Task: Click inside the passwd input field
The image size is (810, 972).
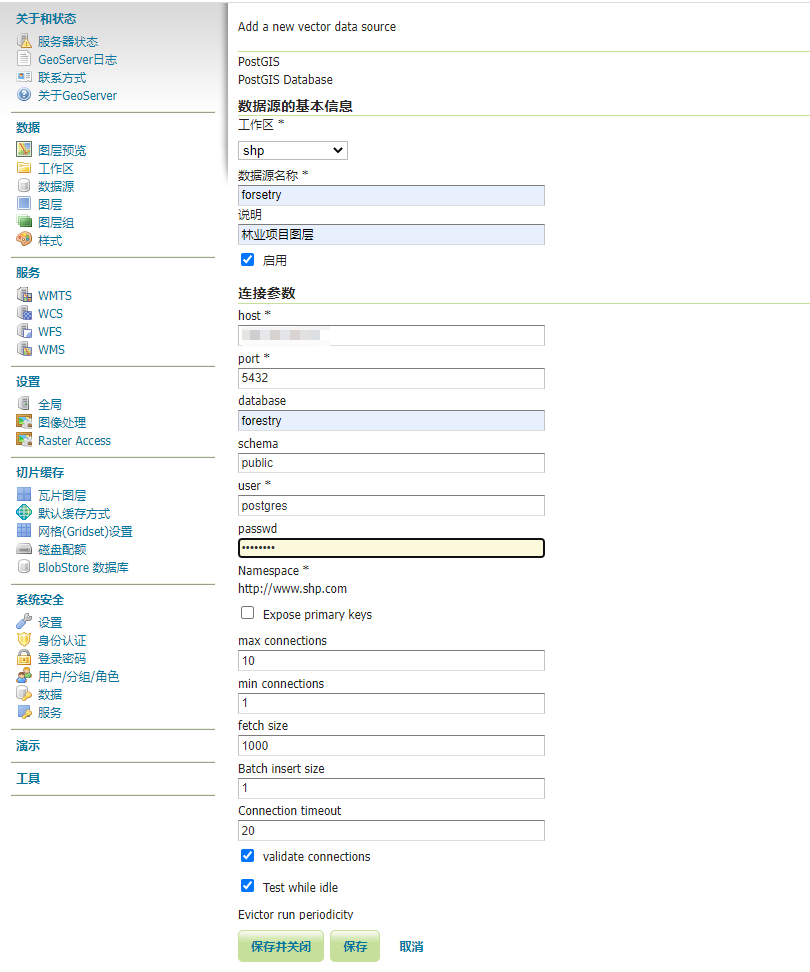Action: click(390, 547)
